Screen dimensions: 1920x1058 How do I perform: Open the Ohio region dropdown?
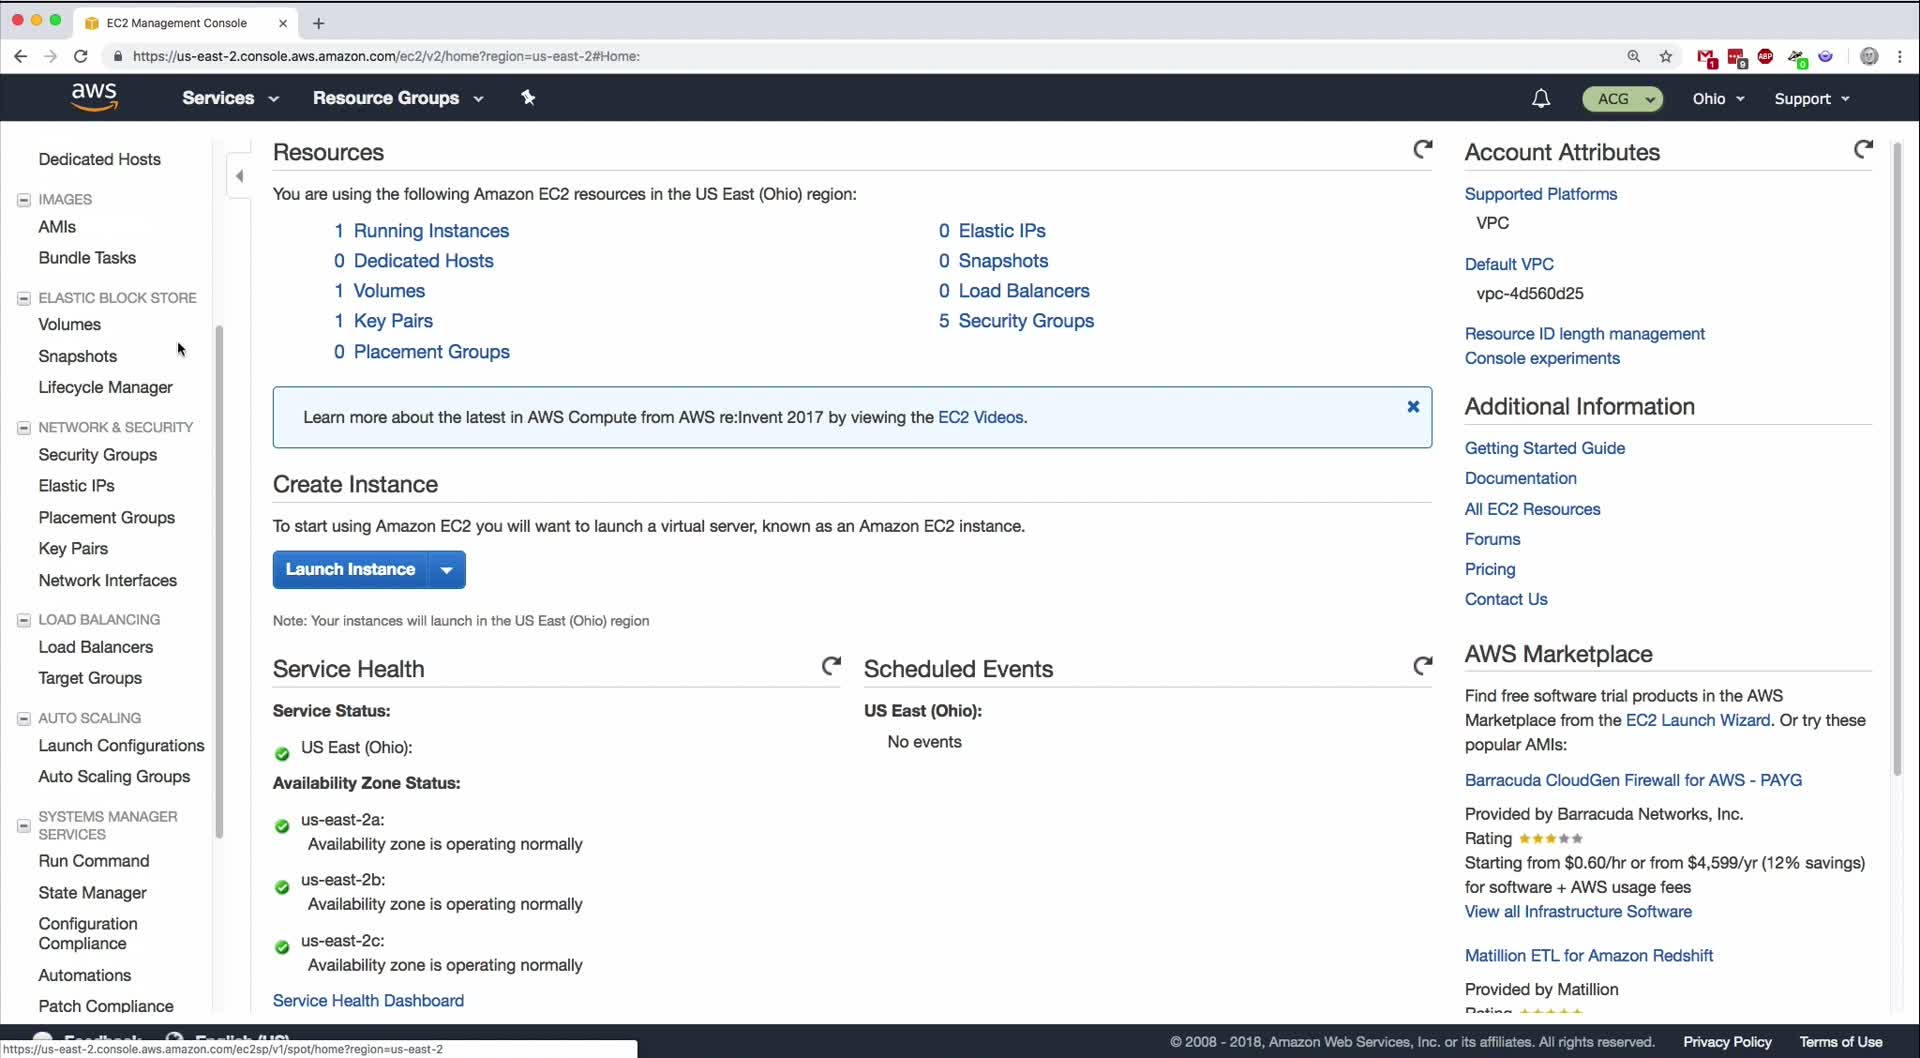pyautogui.click(x=1718, y=98)
